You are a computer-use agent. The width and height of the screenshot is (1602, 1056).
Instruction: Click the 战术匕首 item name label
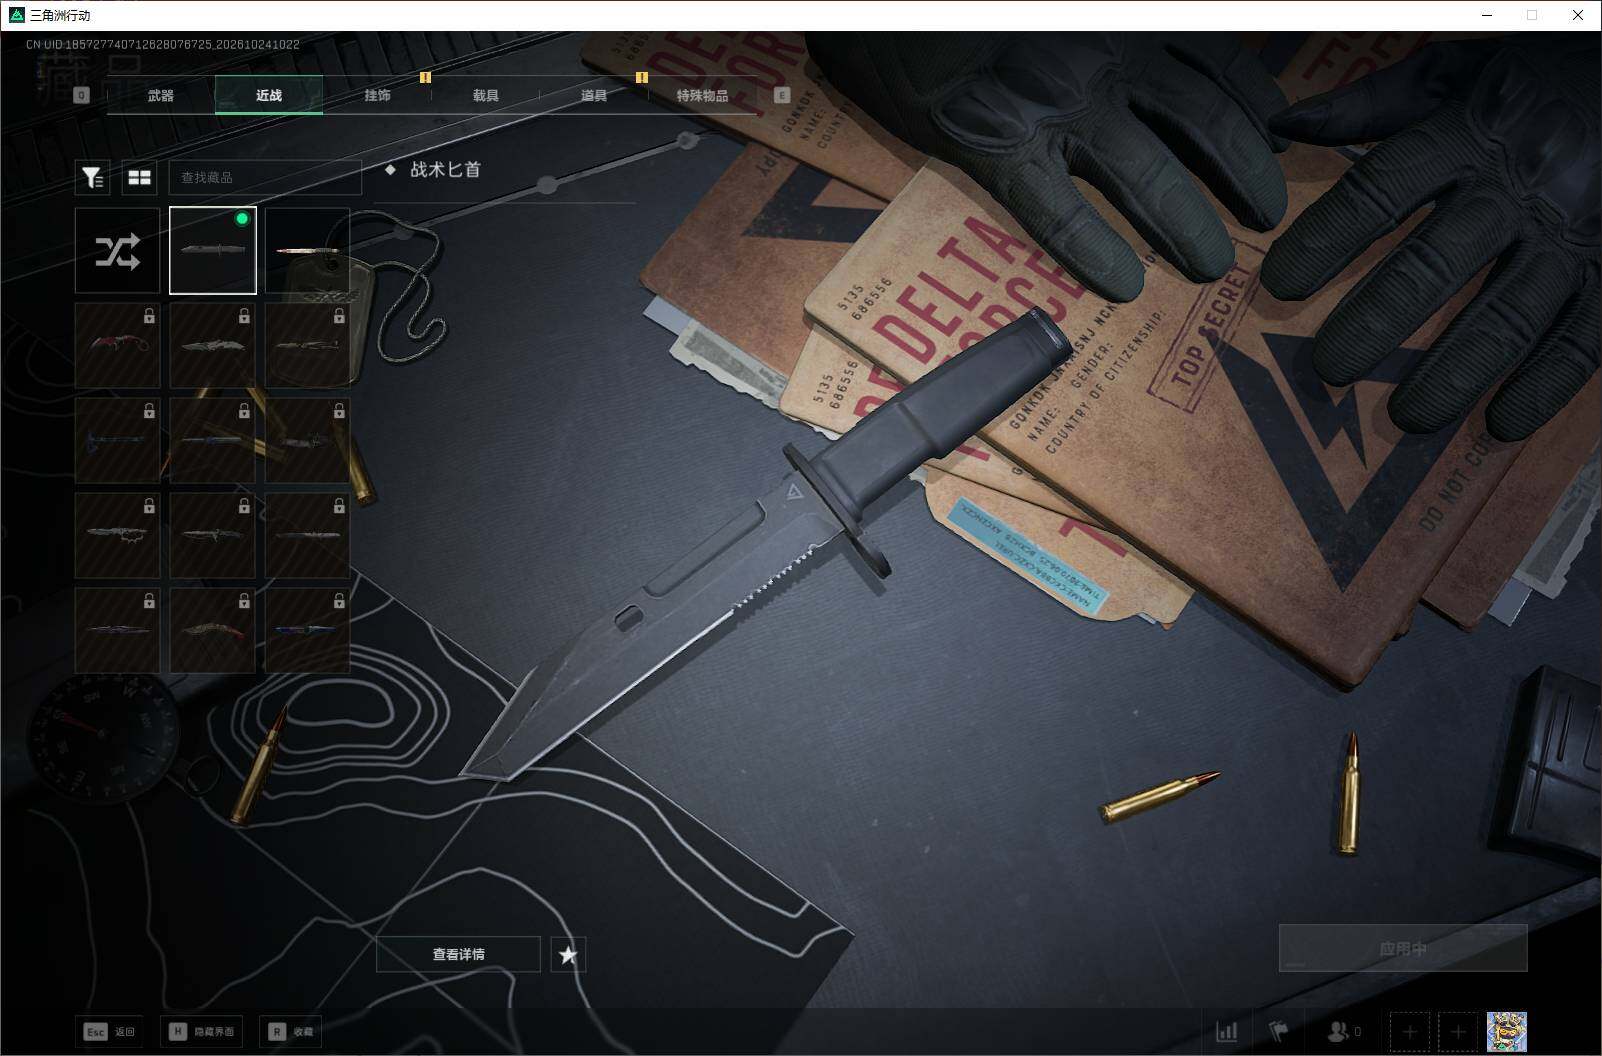click(x=445, y=170)
